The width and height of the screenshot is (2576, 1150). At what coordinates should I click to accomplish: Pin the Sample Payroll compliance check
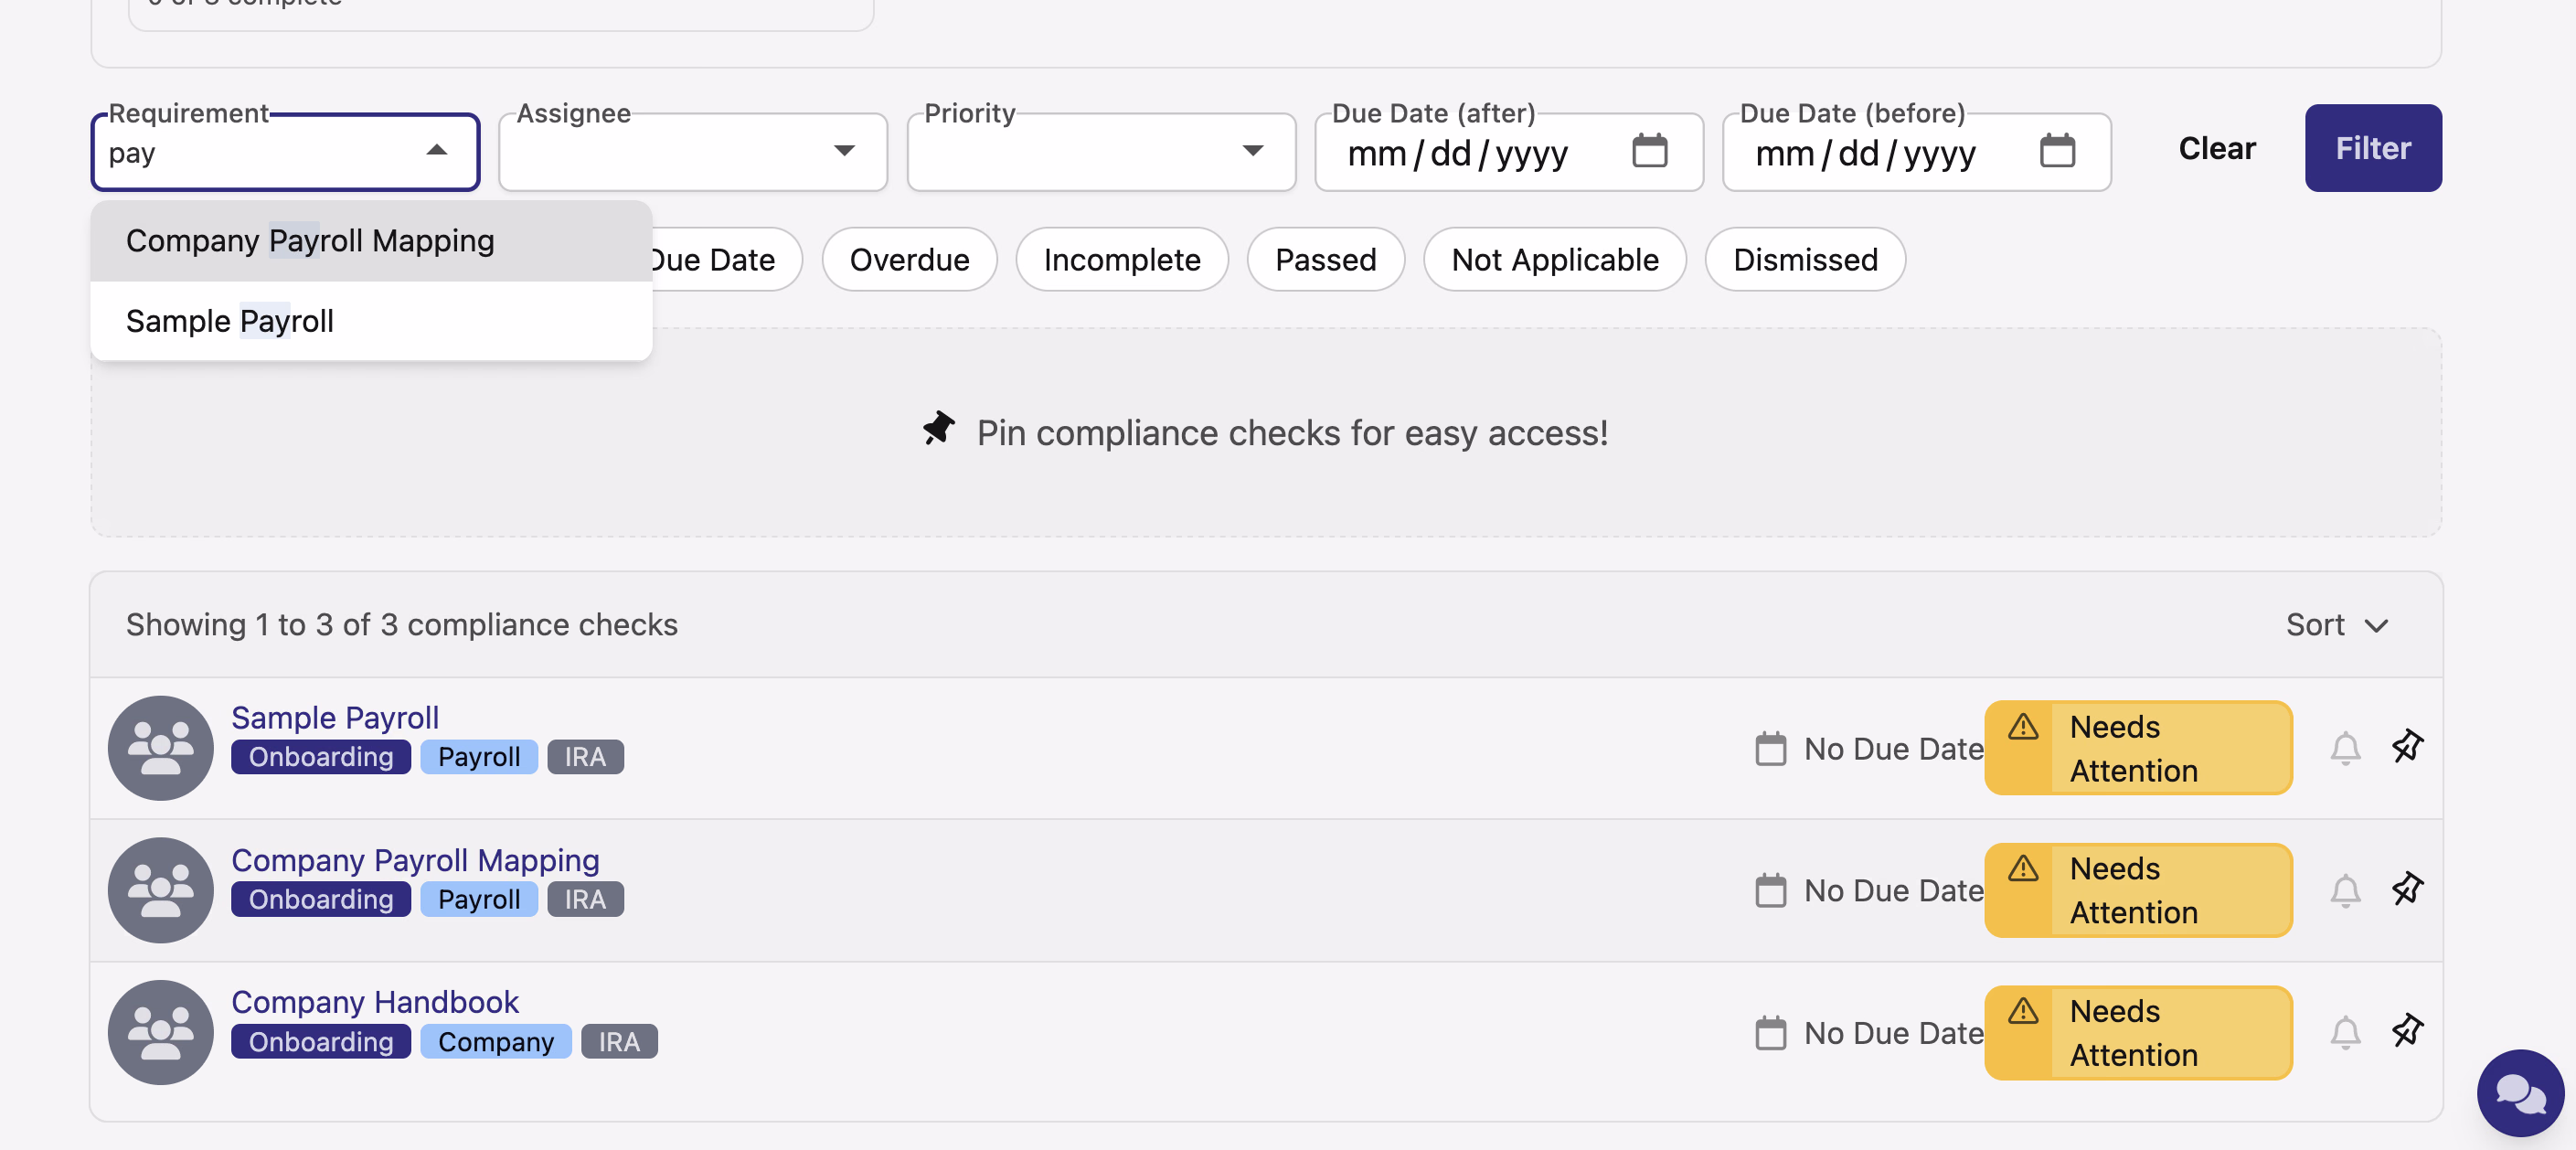pyautogui.click(x=2407, y=746)
